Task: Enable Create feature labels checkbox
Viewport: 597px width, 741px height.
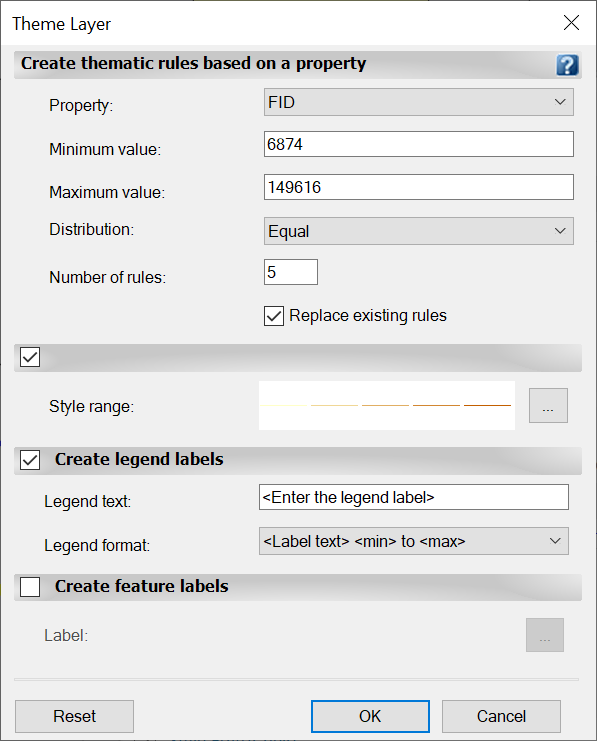Action: (x=30, y=587)
